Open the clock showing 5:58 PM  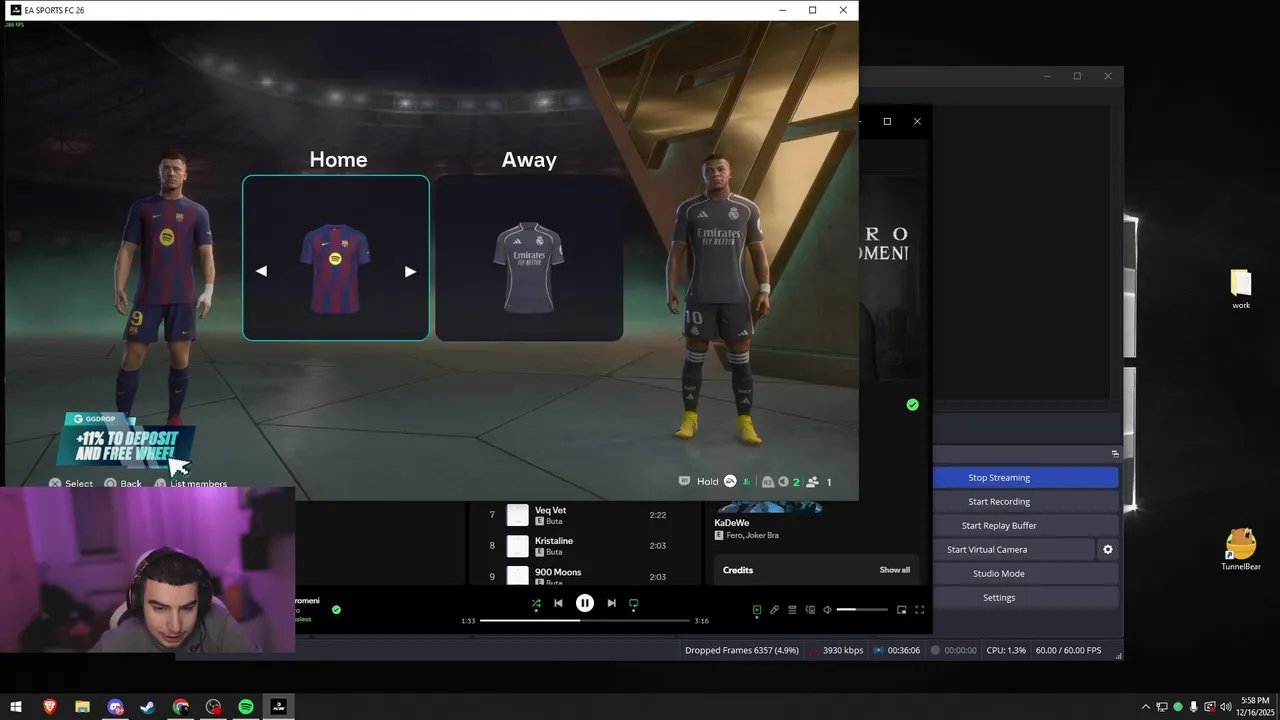coord(1255,707)
